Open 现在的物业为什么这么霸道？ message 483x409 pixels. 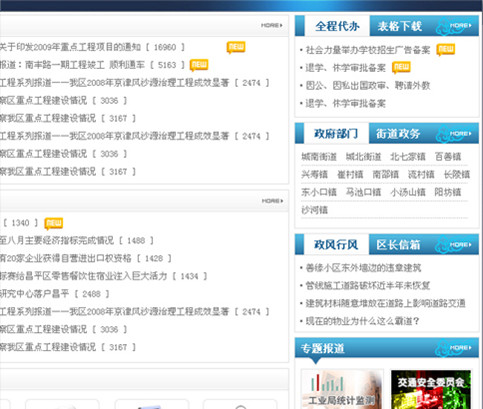tap(362, 321)
